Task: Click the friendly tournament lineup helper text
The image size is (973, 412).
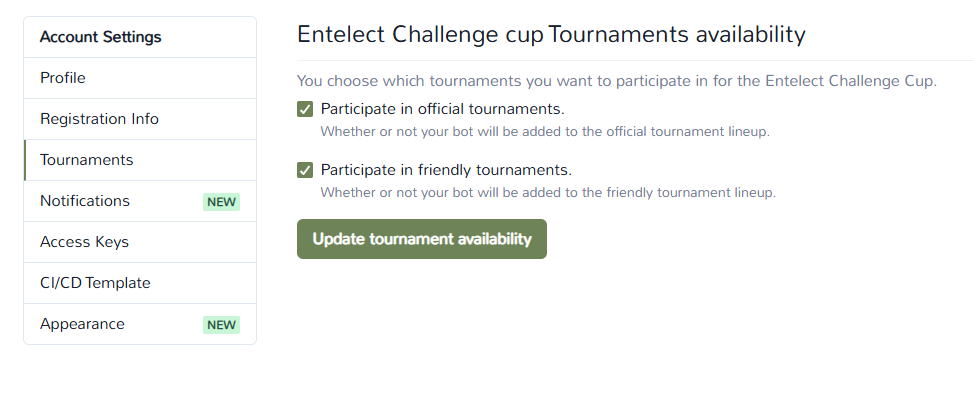Action: (548, 193)
